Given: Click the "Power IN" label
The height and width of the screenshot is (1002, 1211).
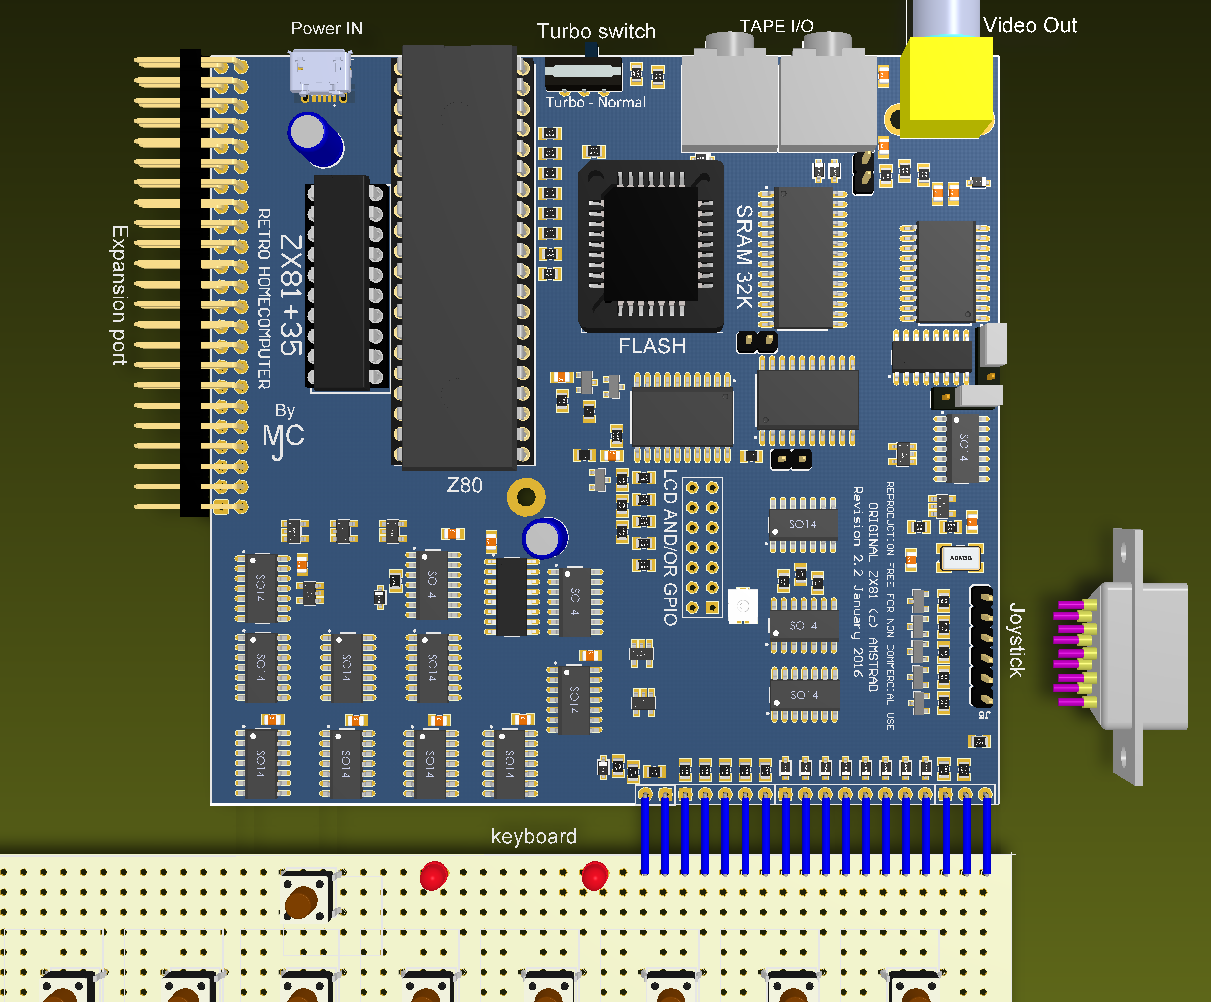Looking at the screenshot, I should (x=327, y=28).
